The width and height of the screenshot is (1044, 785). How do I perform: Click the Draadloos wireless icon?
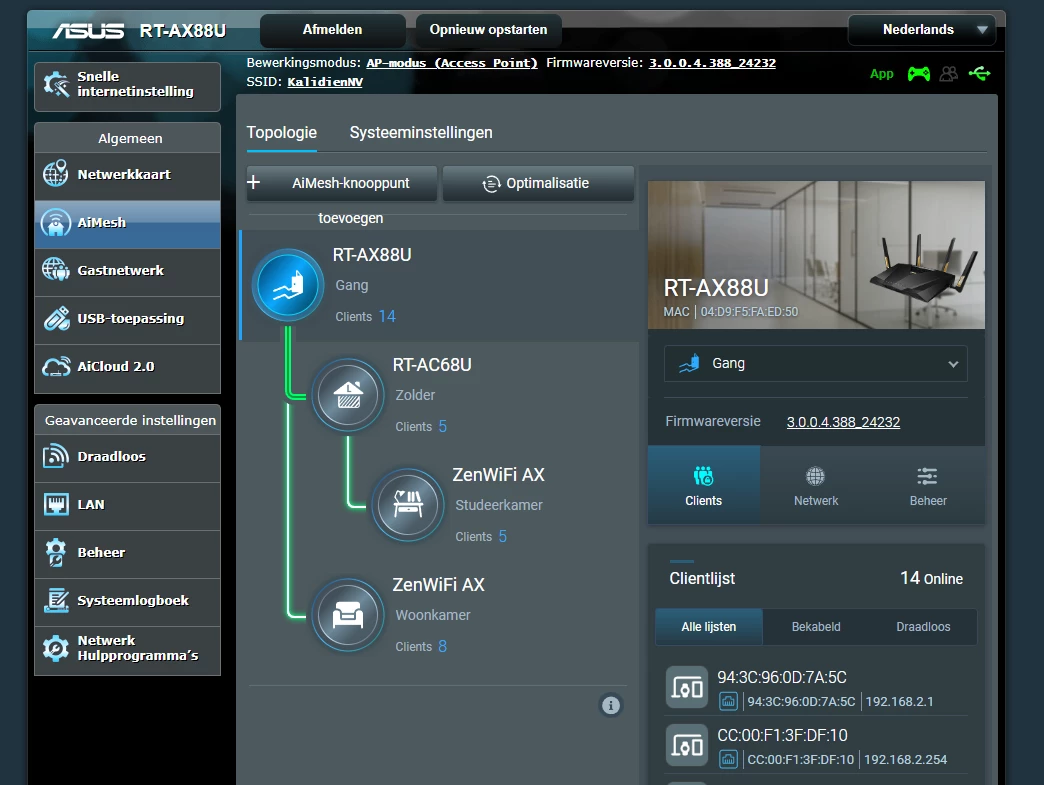click(x=56, y=456)
